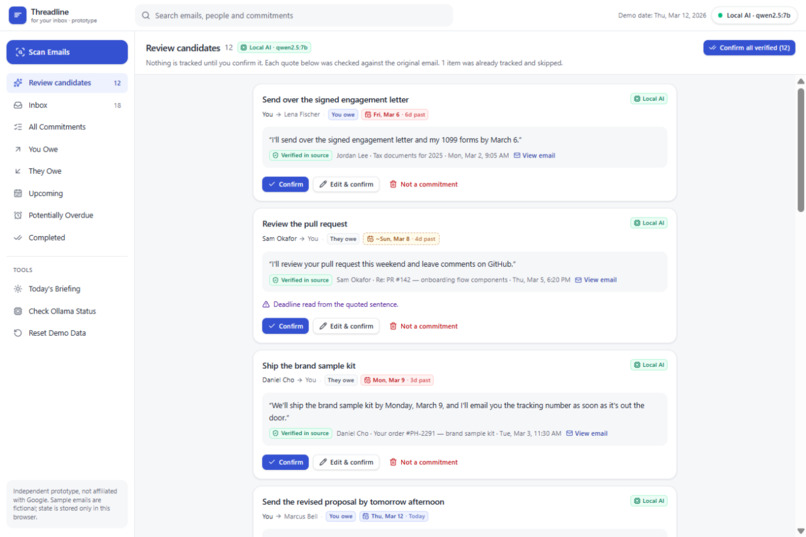
Task: Click the Thu, Mar 12 Today badge
Action: (394, 516)
